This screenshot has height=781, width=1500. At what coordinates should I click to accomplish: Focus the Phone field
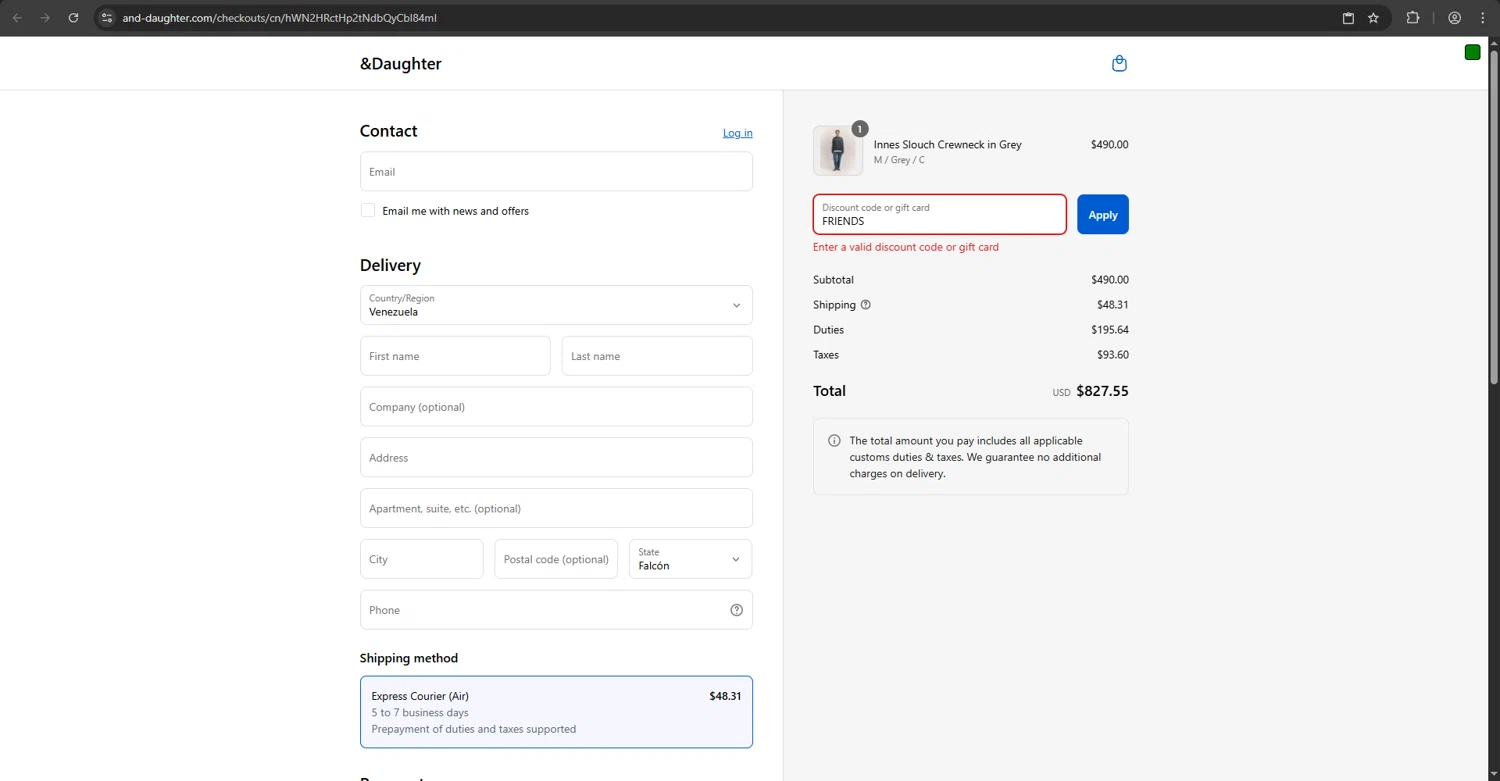click(556, 610)
